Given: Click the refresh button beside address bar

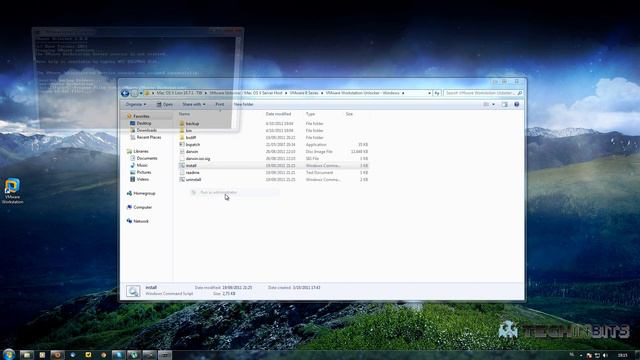Looking at the screenshot, I should coord(437,93).
